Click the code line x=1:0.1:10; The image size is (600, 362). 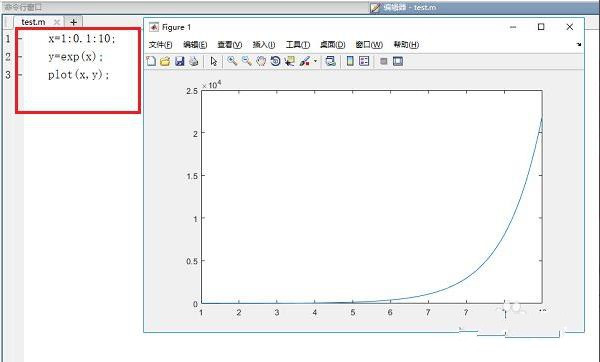tap(82, 38)
